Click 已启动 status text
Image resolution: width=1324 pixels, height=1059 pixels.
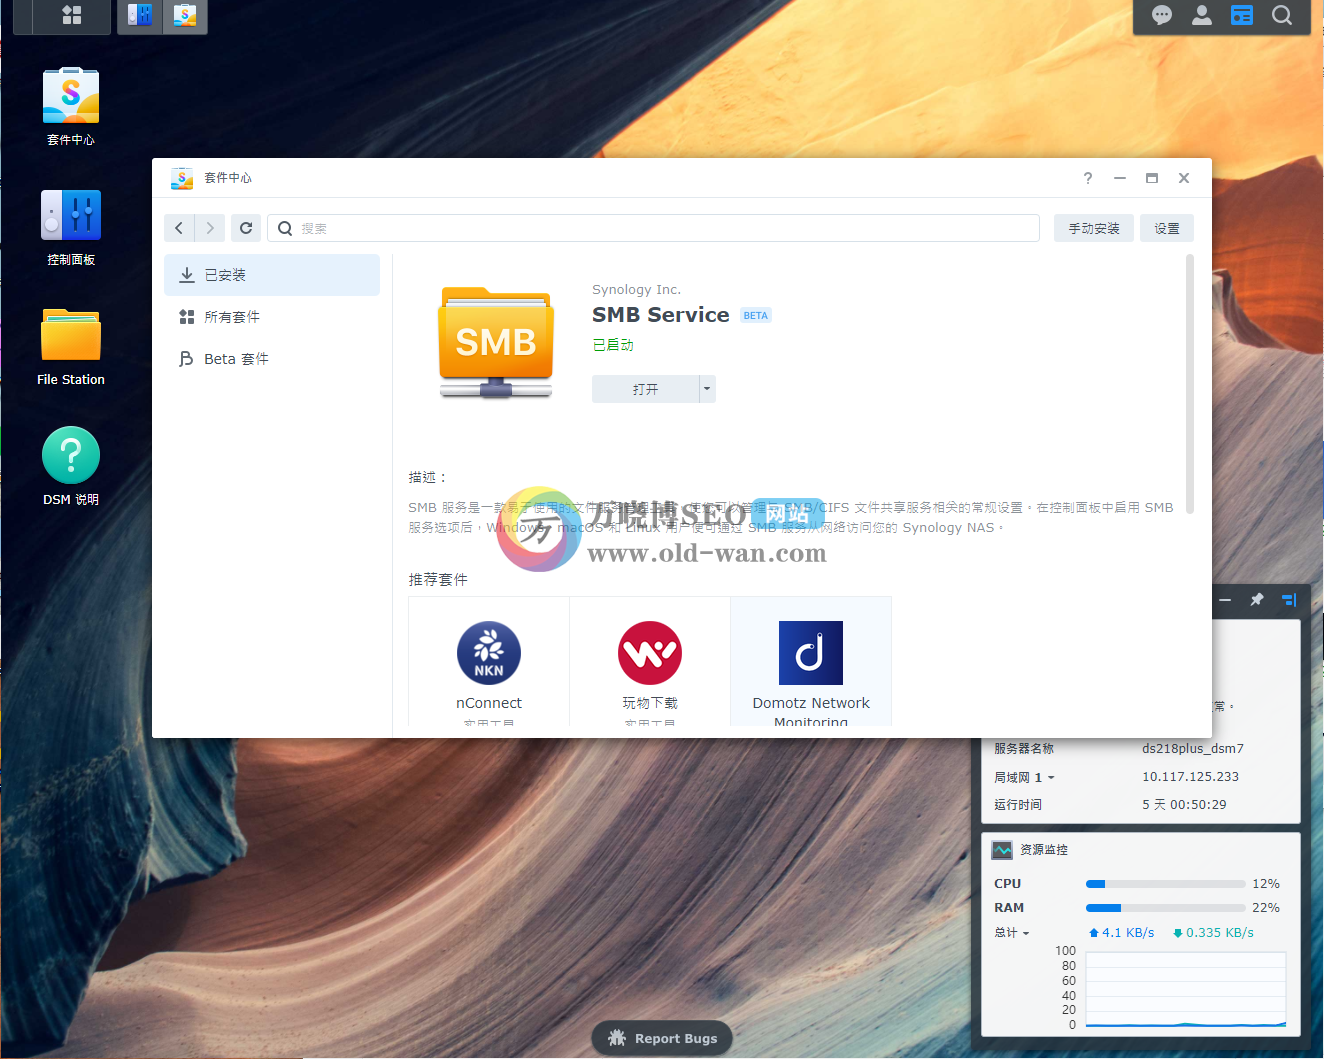point(613,345)
